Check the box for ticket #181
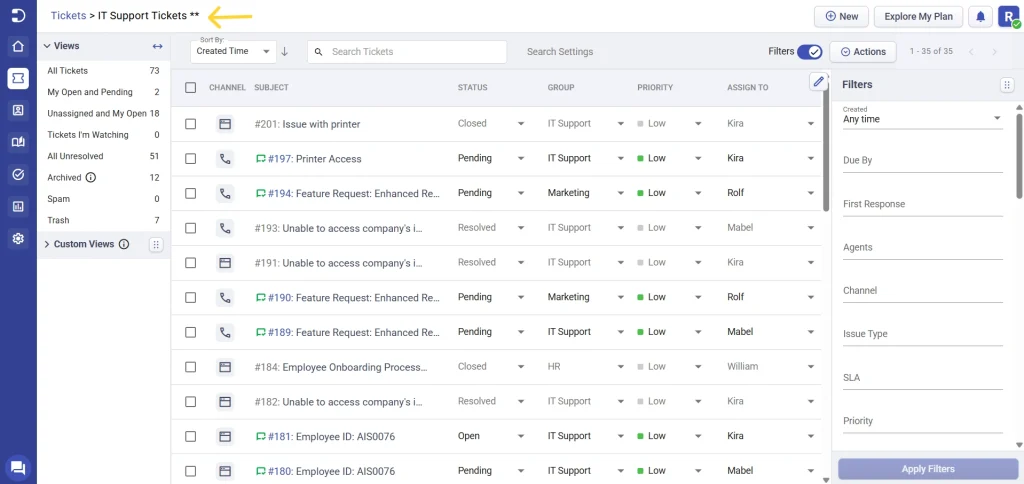The height and width of the screenshot is (484, 1024). [x=191, y=436]
